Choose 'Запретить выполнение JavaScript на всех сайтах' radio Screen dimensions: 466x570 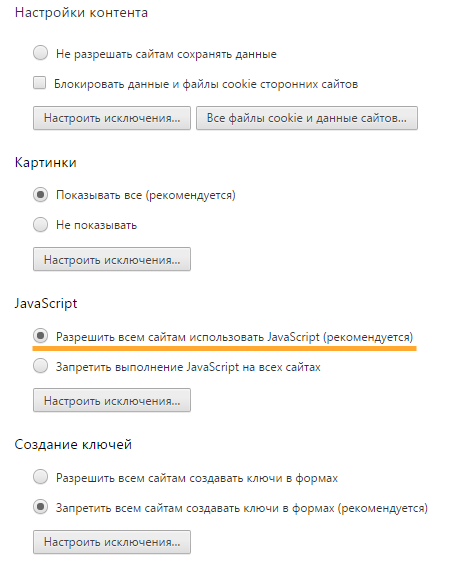pos(40,366)
